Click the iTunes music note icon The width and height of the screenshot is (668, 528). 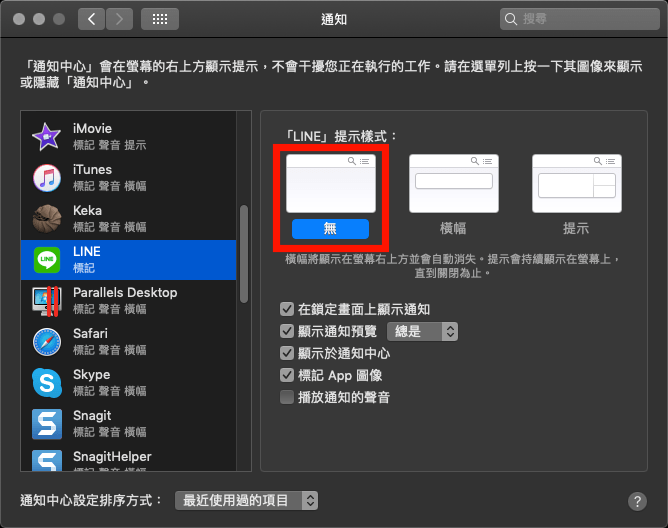point(46,178)
